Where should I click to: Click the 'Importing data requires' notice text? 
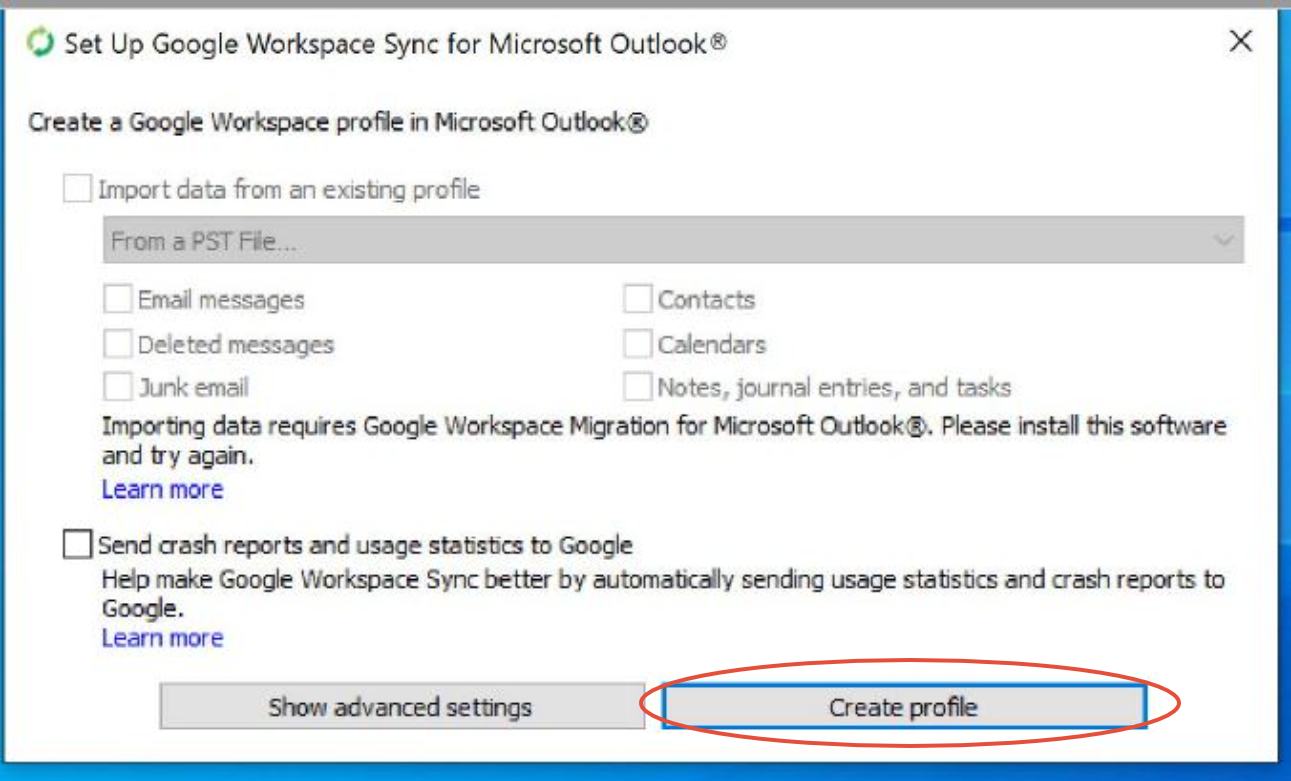[x=664, y=441]
